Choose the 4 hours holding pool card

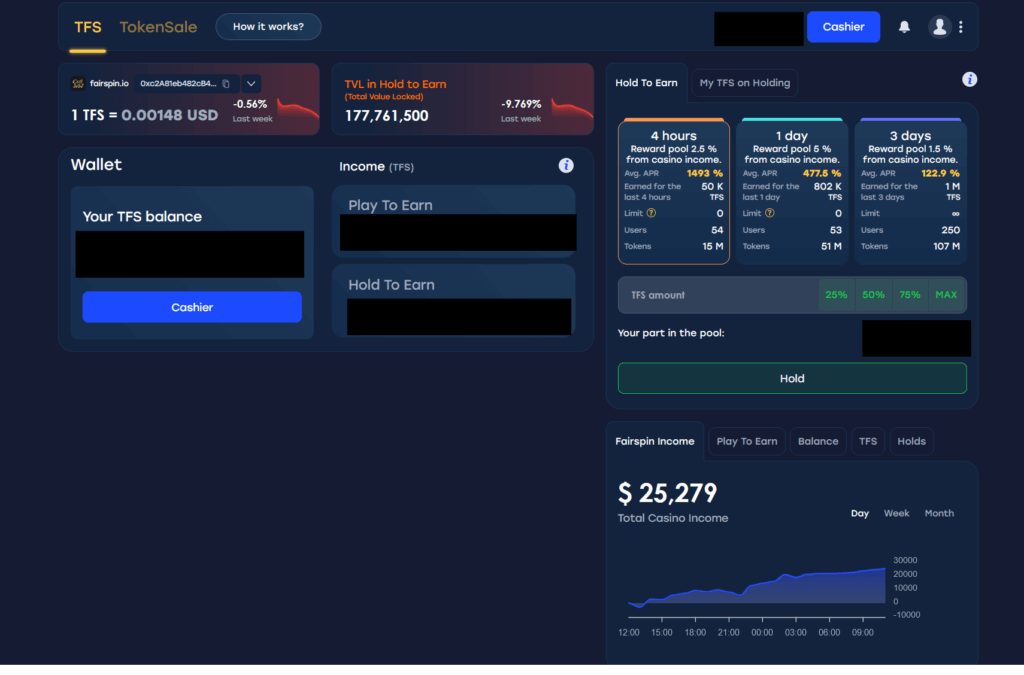click(x=673, y=191)
